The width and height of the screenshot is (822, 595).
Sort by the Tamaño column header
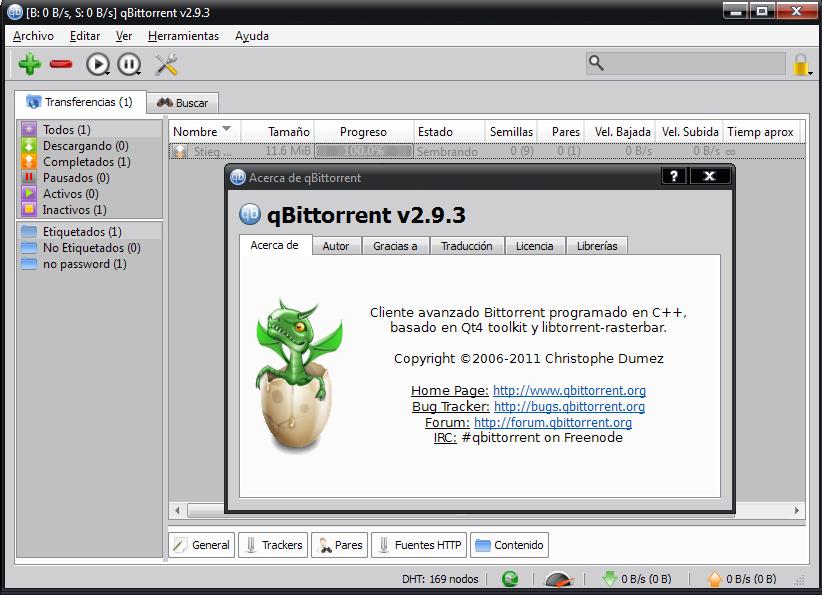(x=277, y=132)
